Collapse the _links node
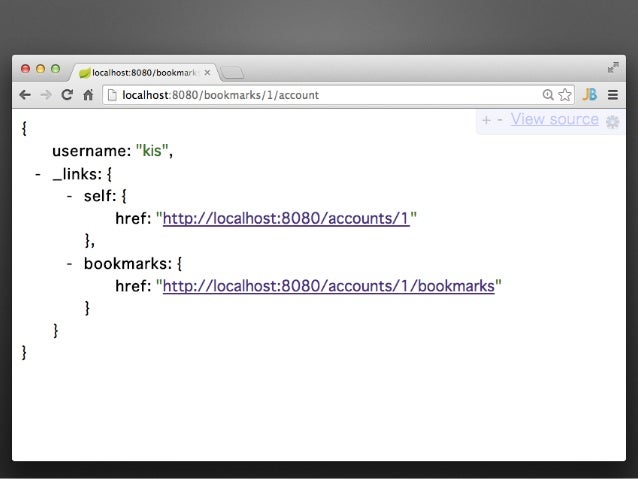 pyautogui.click(x=38, y=174)
